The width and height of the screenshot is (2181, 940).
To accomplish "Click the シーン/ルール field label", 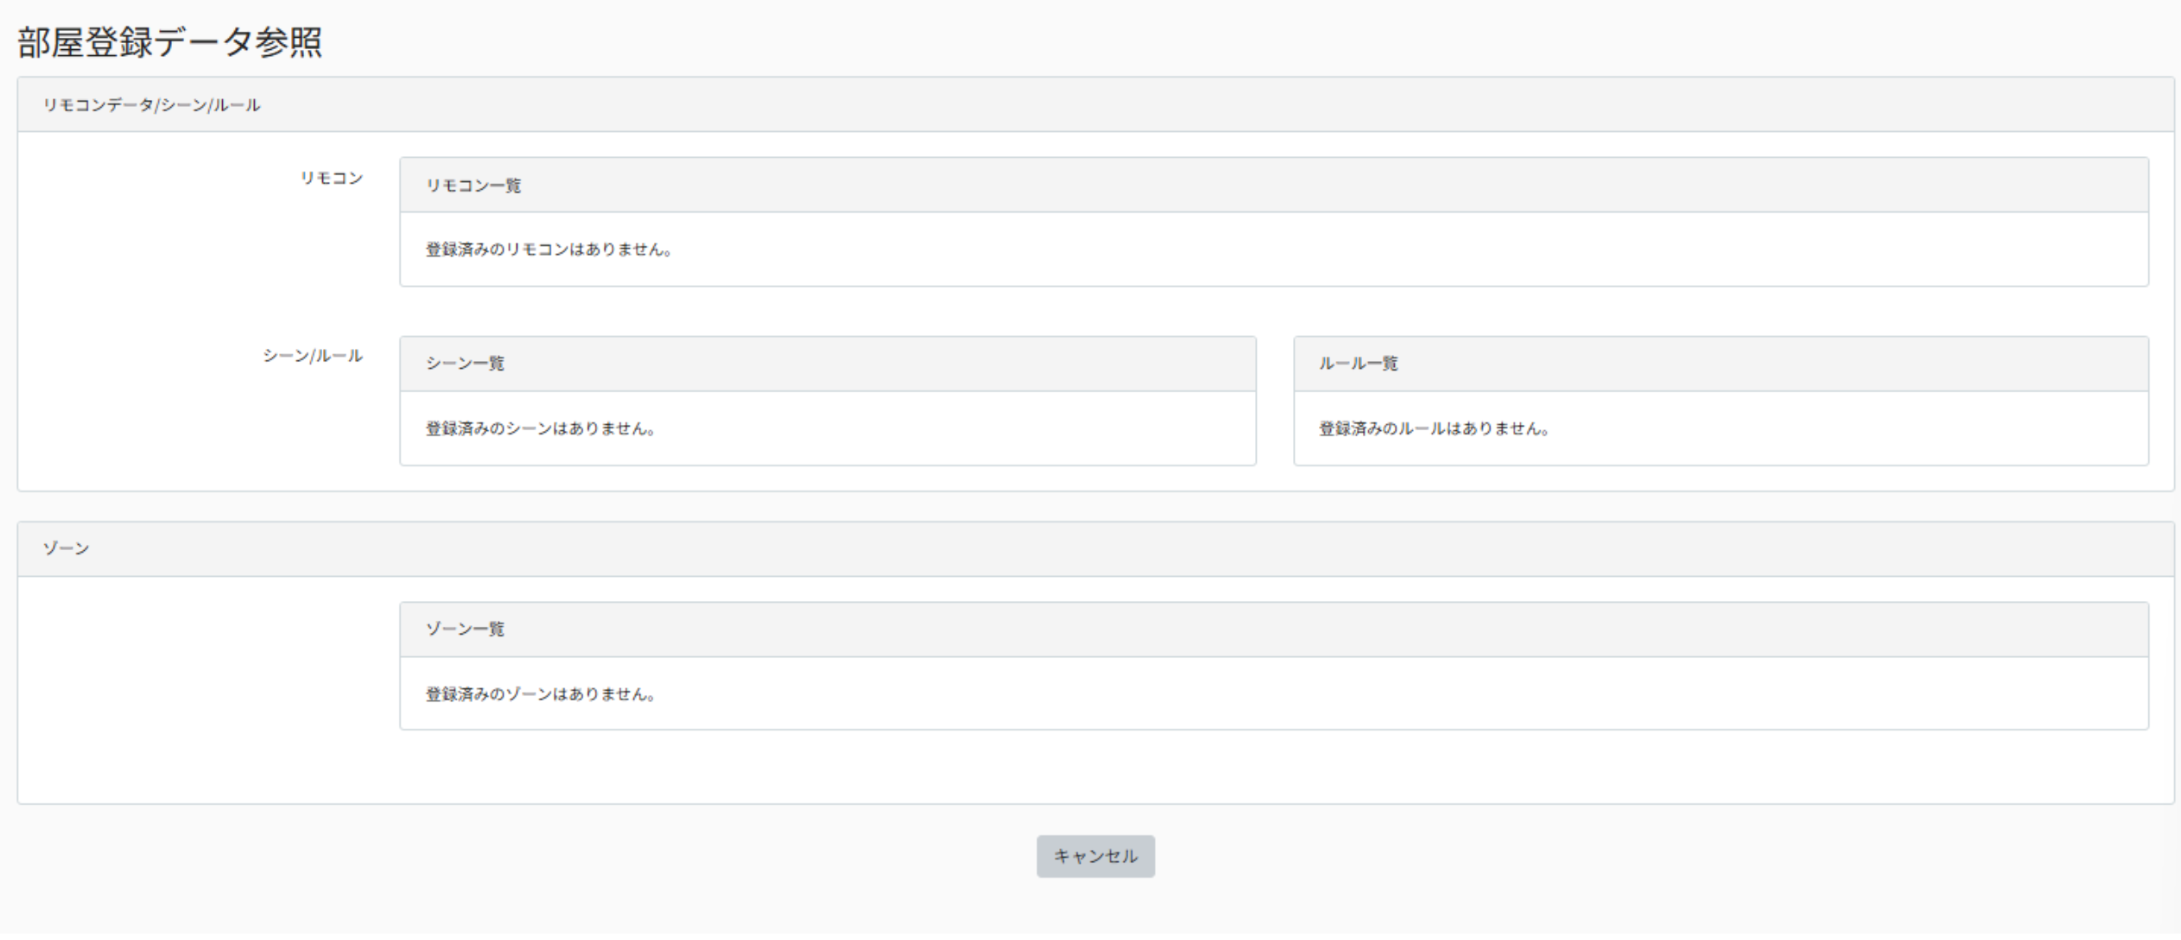I will (313, 356).
